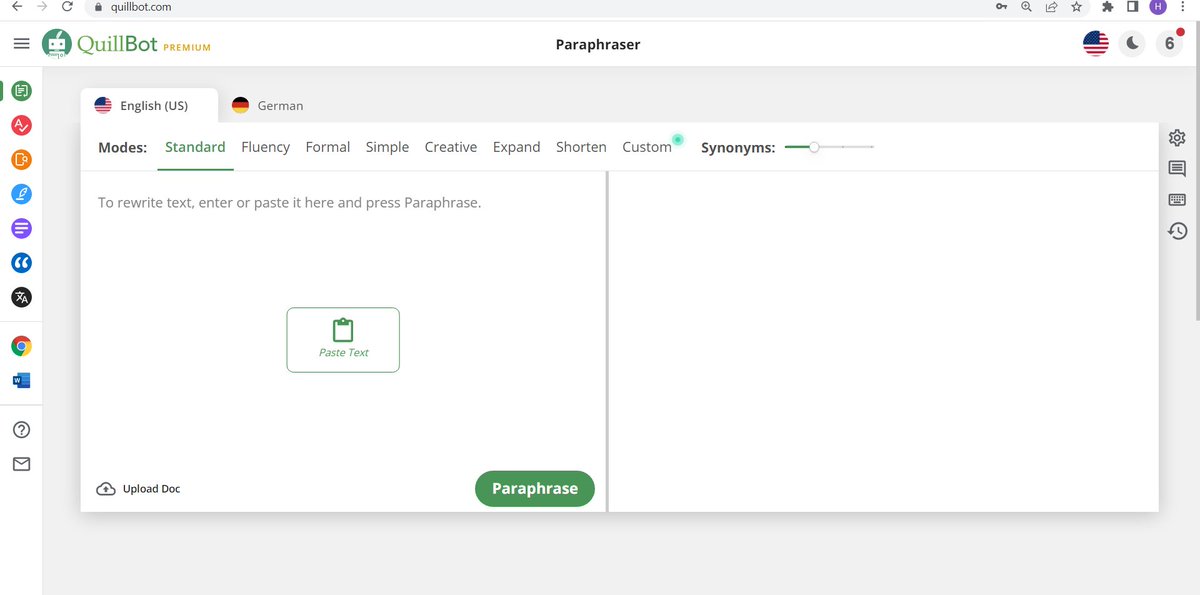The height and width of the screenshot is (595, 1200).
Task: Go back in browser history
Action: [17, 7]
